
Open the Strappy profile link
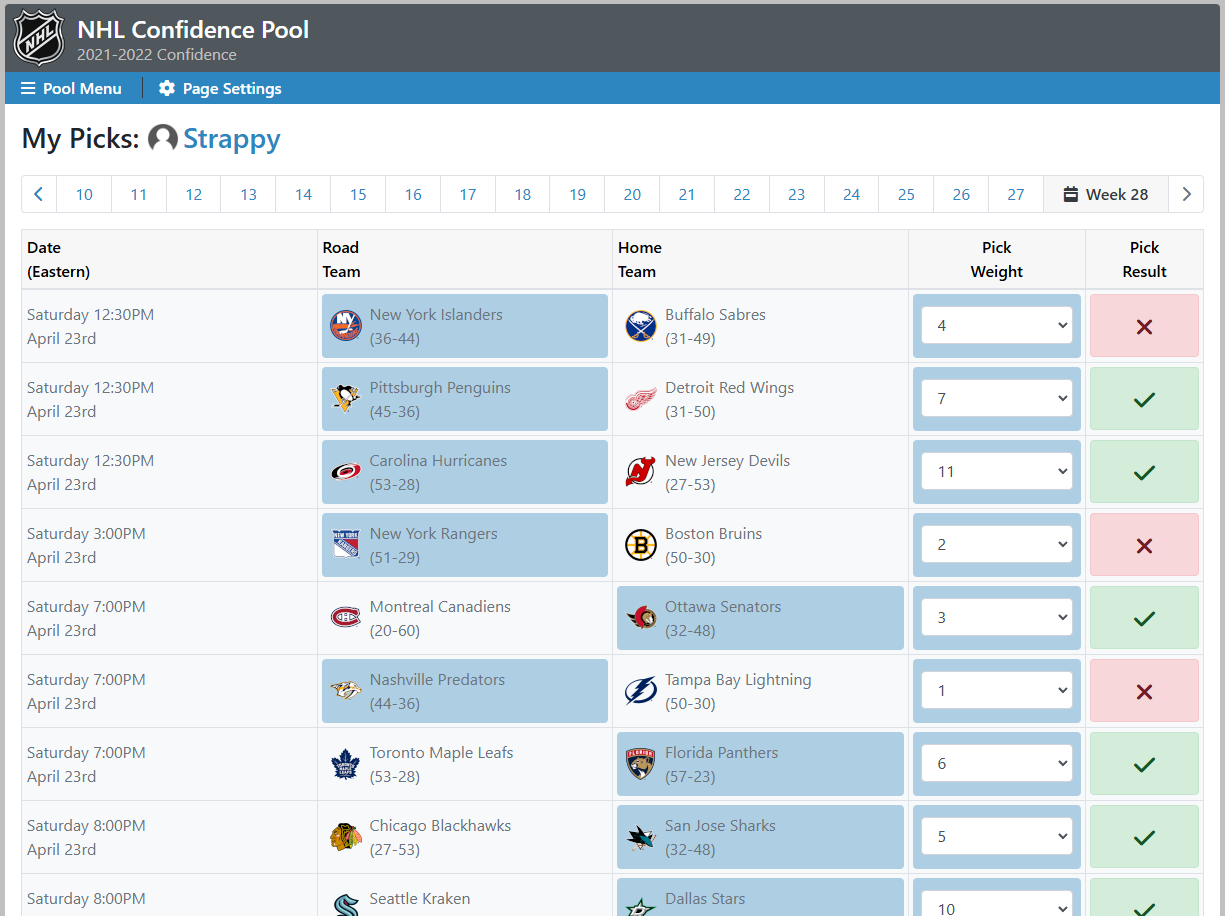tap(232, 139)
